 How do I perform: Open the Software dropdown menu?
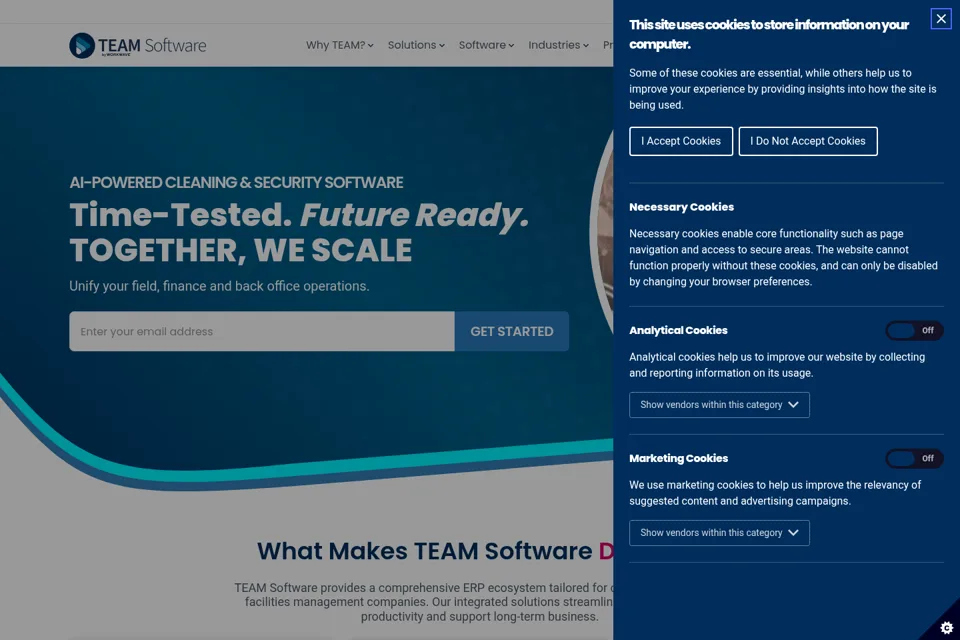[487, 45]
